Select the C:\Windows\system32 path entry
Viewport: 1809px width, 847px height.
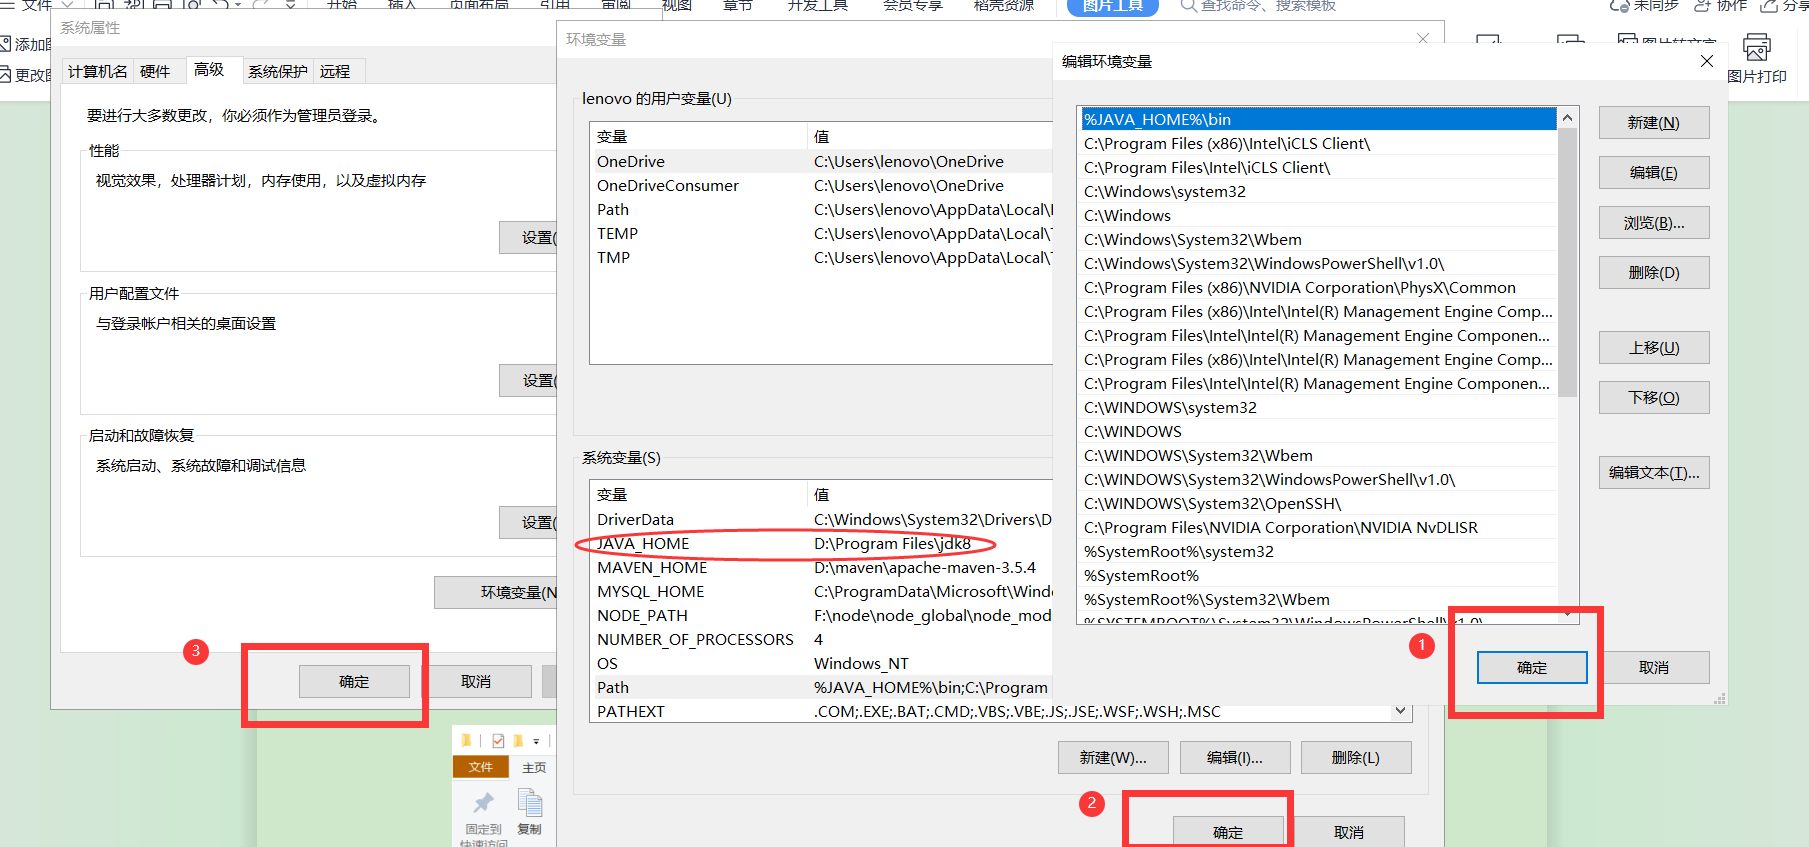1318,191
